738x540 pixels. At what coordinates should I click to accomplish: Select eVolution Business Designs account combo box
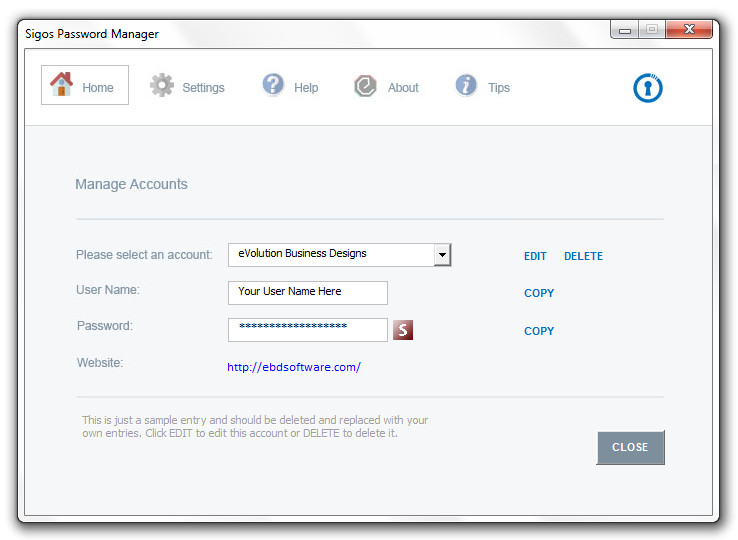(339, 255)
